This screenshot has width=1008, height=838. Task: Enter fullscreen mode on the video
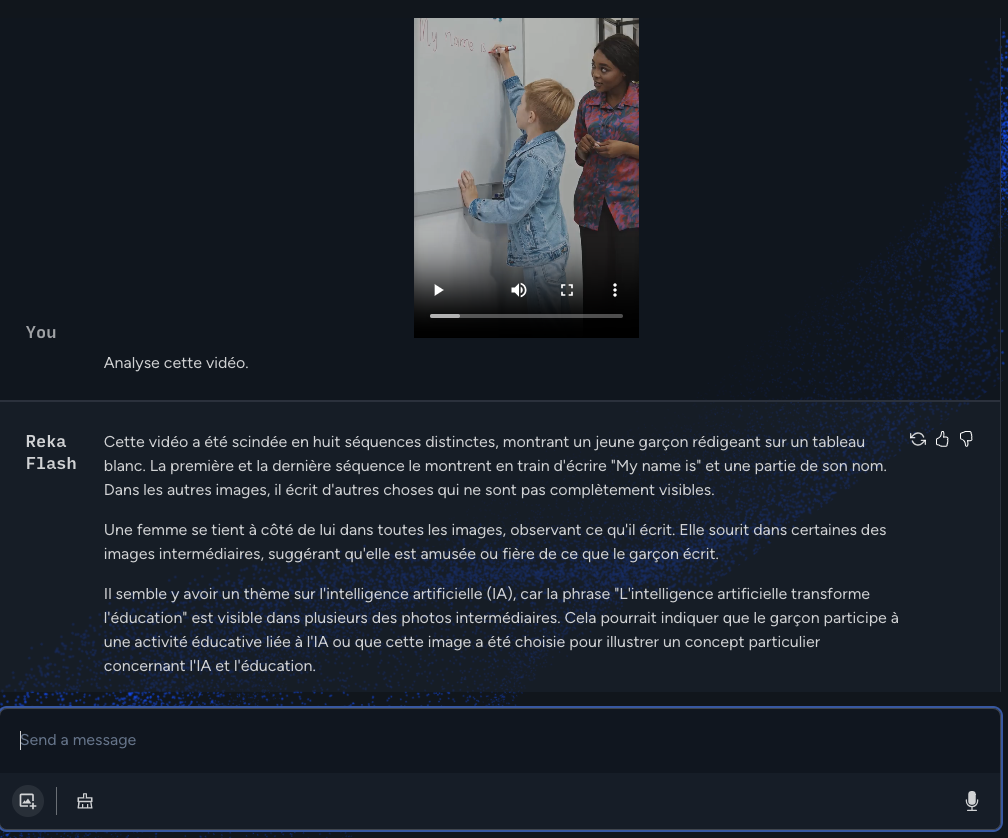[x=567, y=290]
